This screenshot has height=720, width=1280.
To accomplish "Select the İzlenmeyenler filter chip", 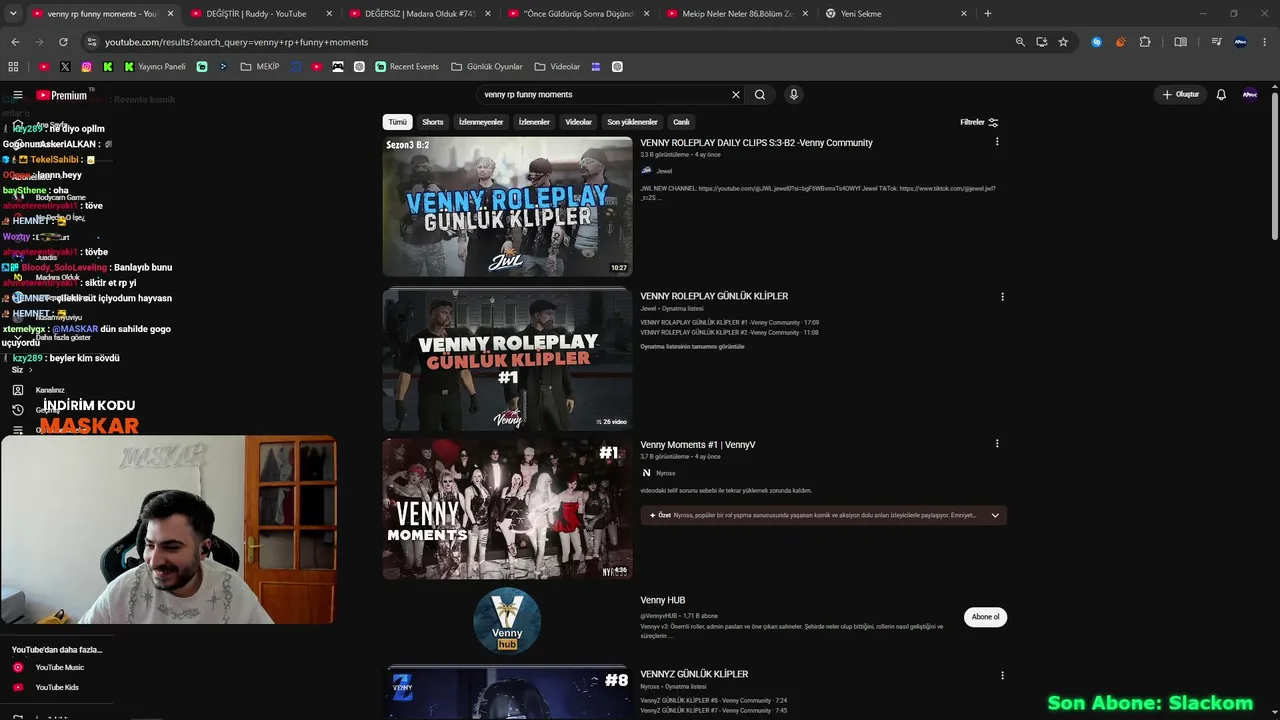I will tap(481, 122).
